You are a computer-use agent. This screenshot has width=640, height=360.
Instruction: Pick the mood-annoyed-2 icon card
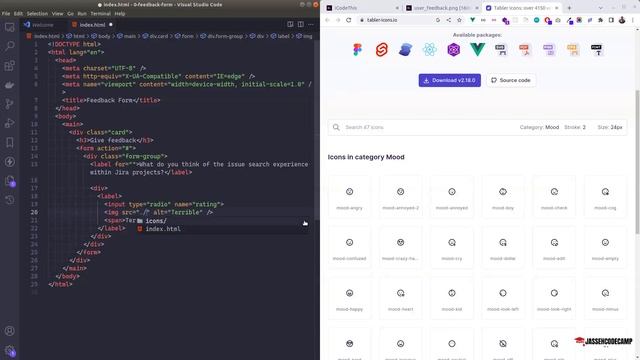400,197
